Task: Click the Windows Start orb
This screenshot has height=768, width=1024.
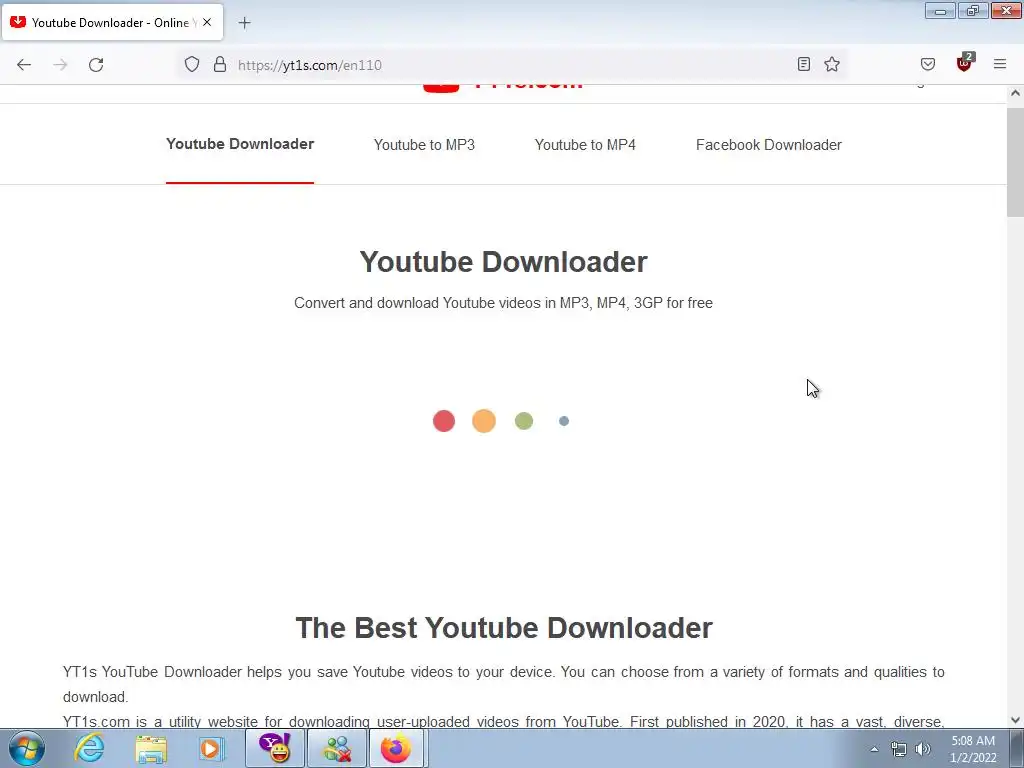Action: [27, 748]
